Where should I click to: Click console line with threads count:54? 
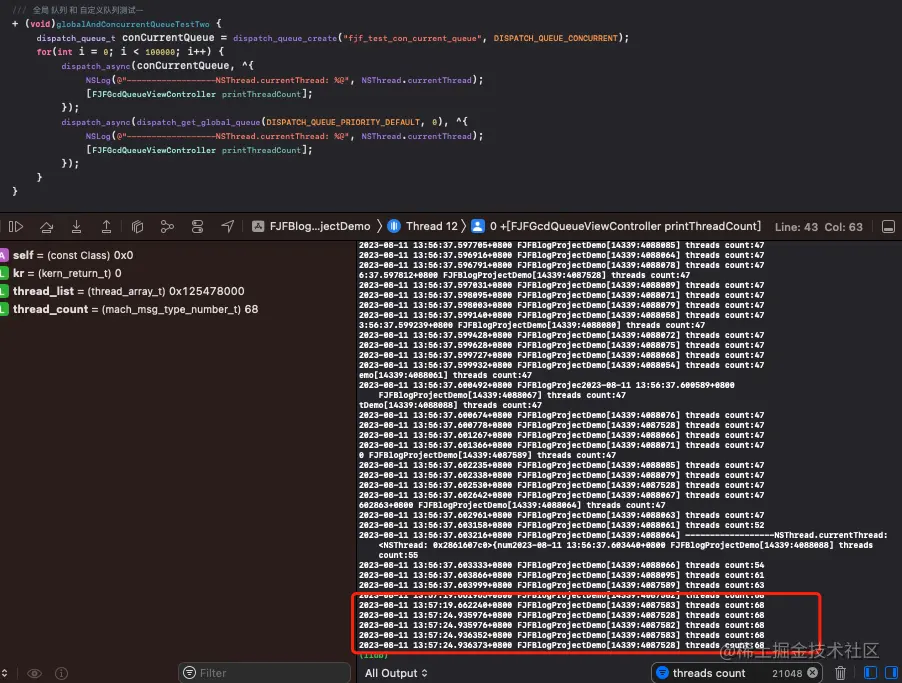[561, 566]
